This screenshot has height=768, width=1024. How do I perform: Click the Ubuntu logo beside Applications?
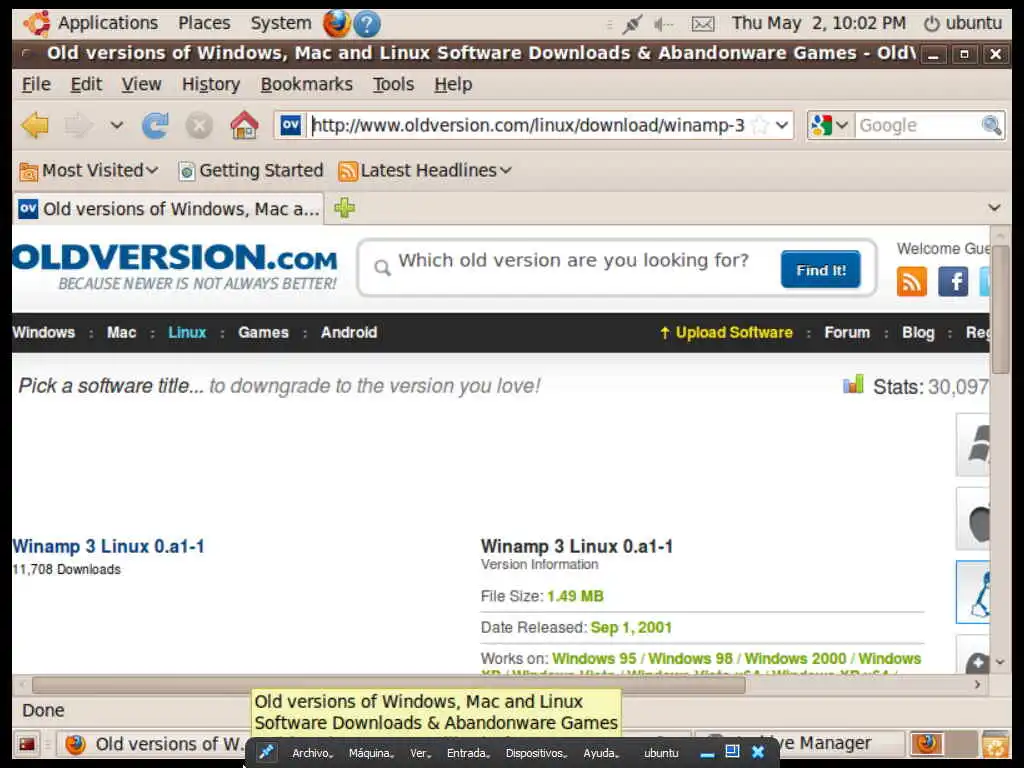click(x=37, y=24)
